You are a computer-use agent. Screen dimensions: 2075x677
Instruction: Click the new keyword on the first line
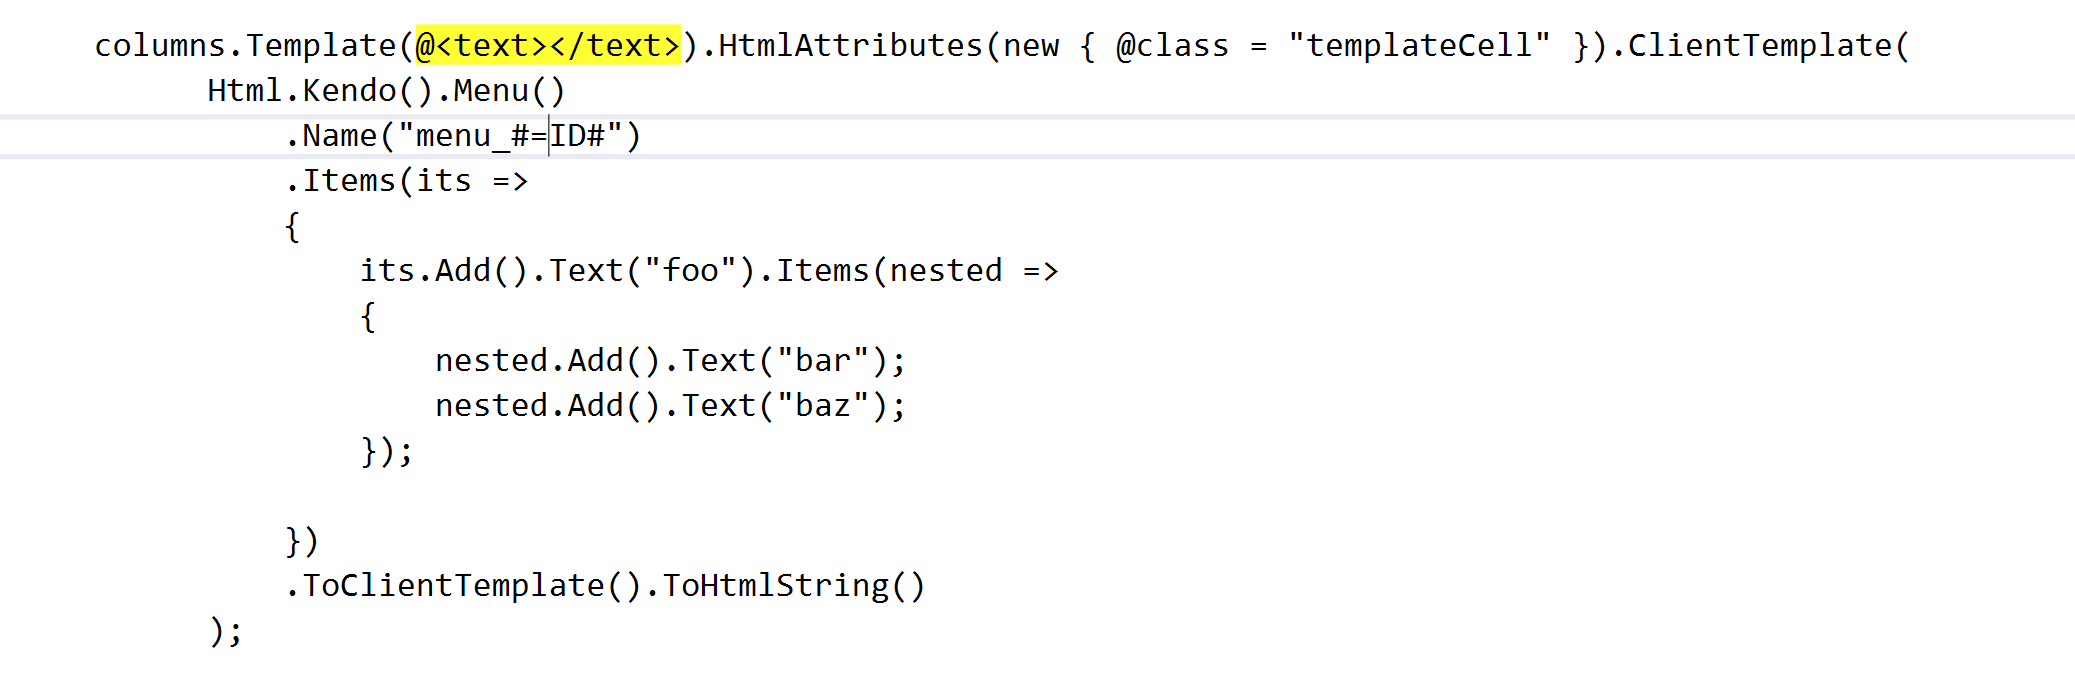click(1031, 46)
